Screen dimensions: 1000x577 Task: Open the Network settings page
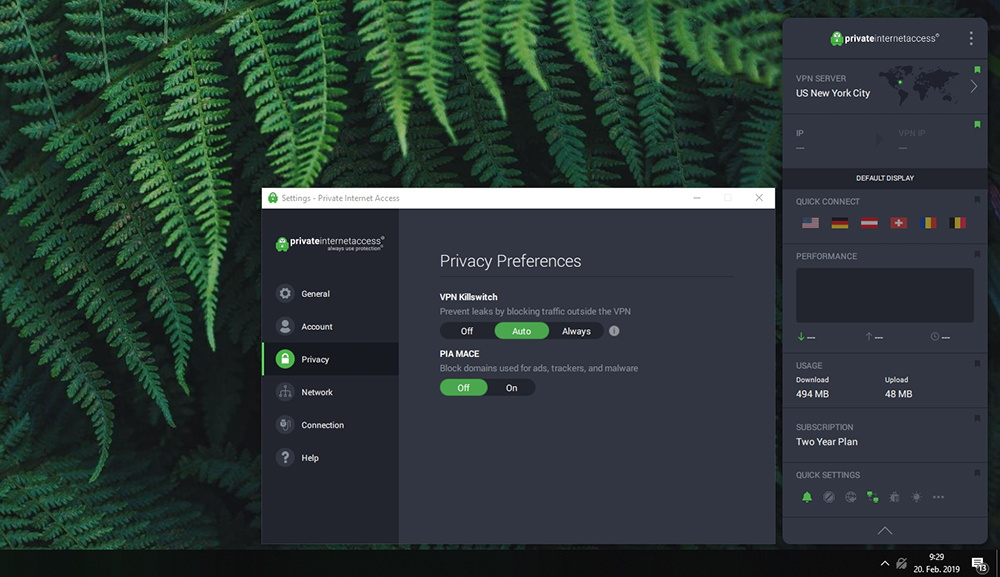pyautogui.click(x=330, y=392)
